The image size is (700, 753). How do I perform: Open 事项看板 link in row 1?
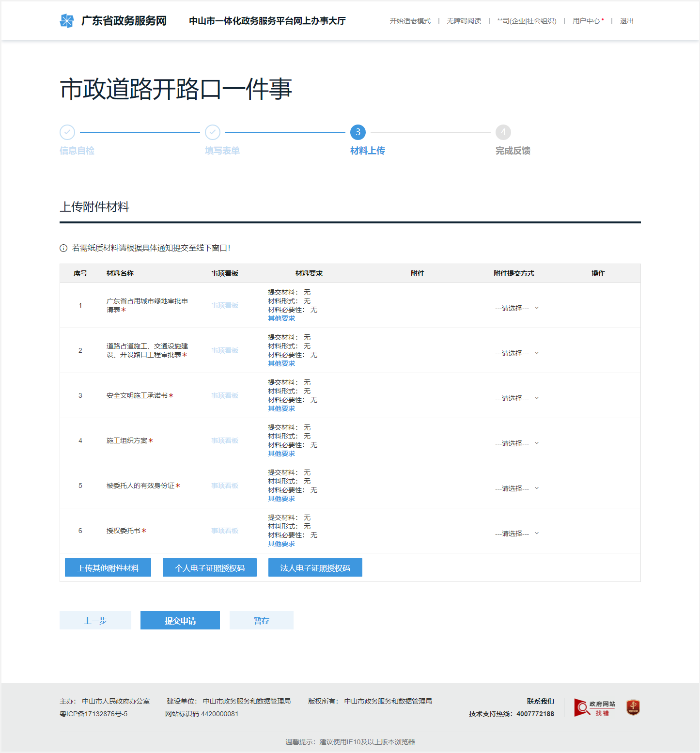coord(225,305)
